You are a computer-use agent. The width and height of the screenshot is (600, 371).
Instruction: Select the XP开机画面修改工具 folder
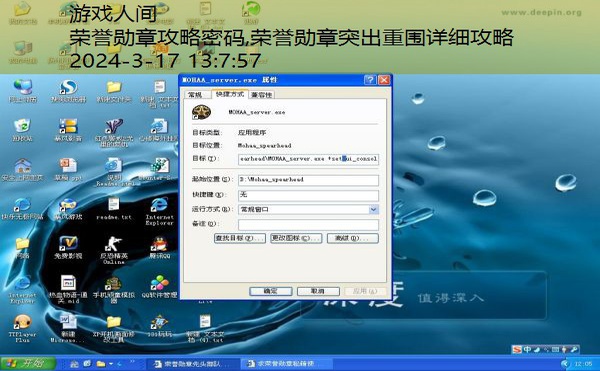pos(114,329)
